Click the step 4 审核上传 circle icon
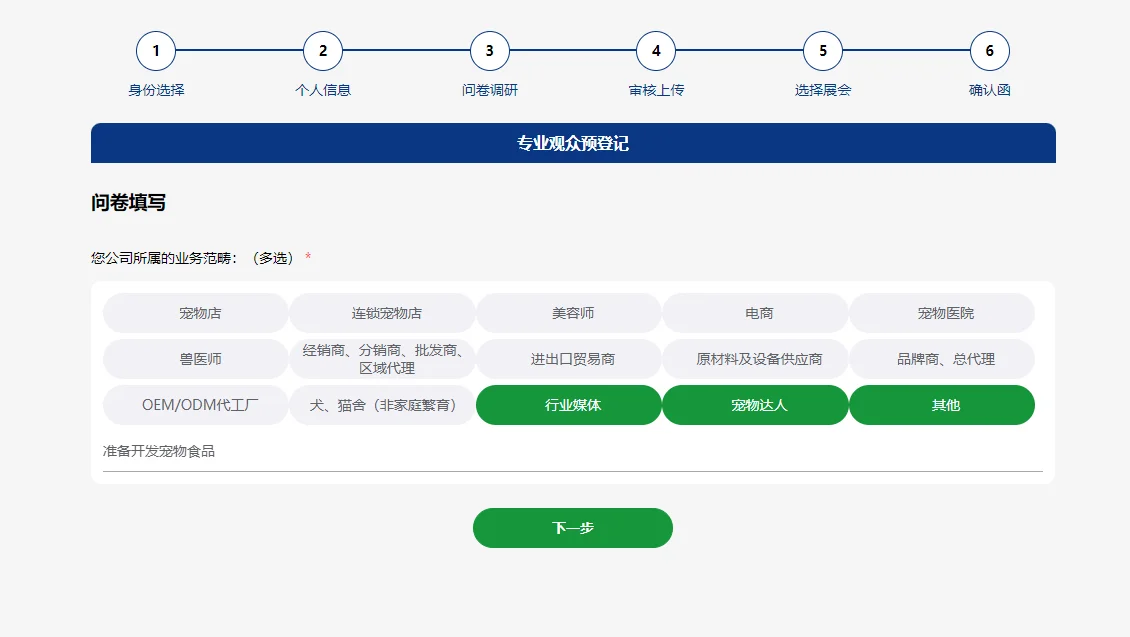 pos(656,50)
